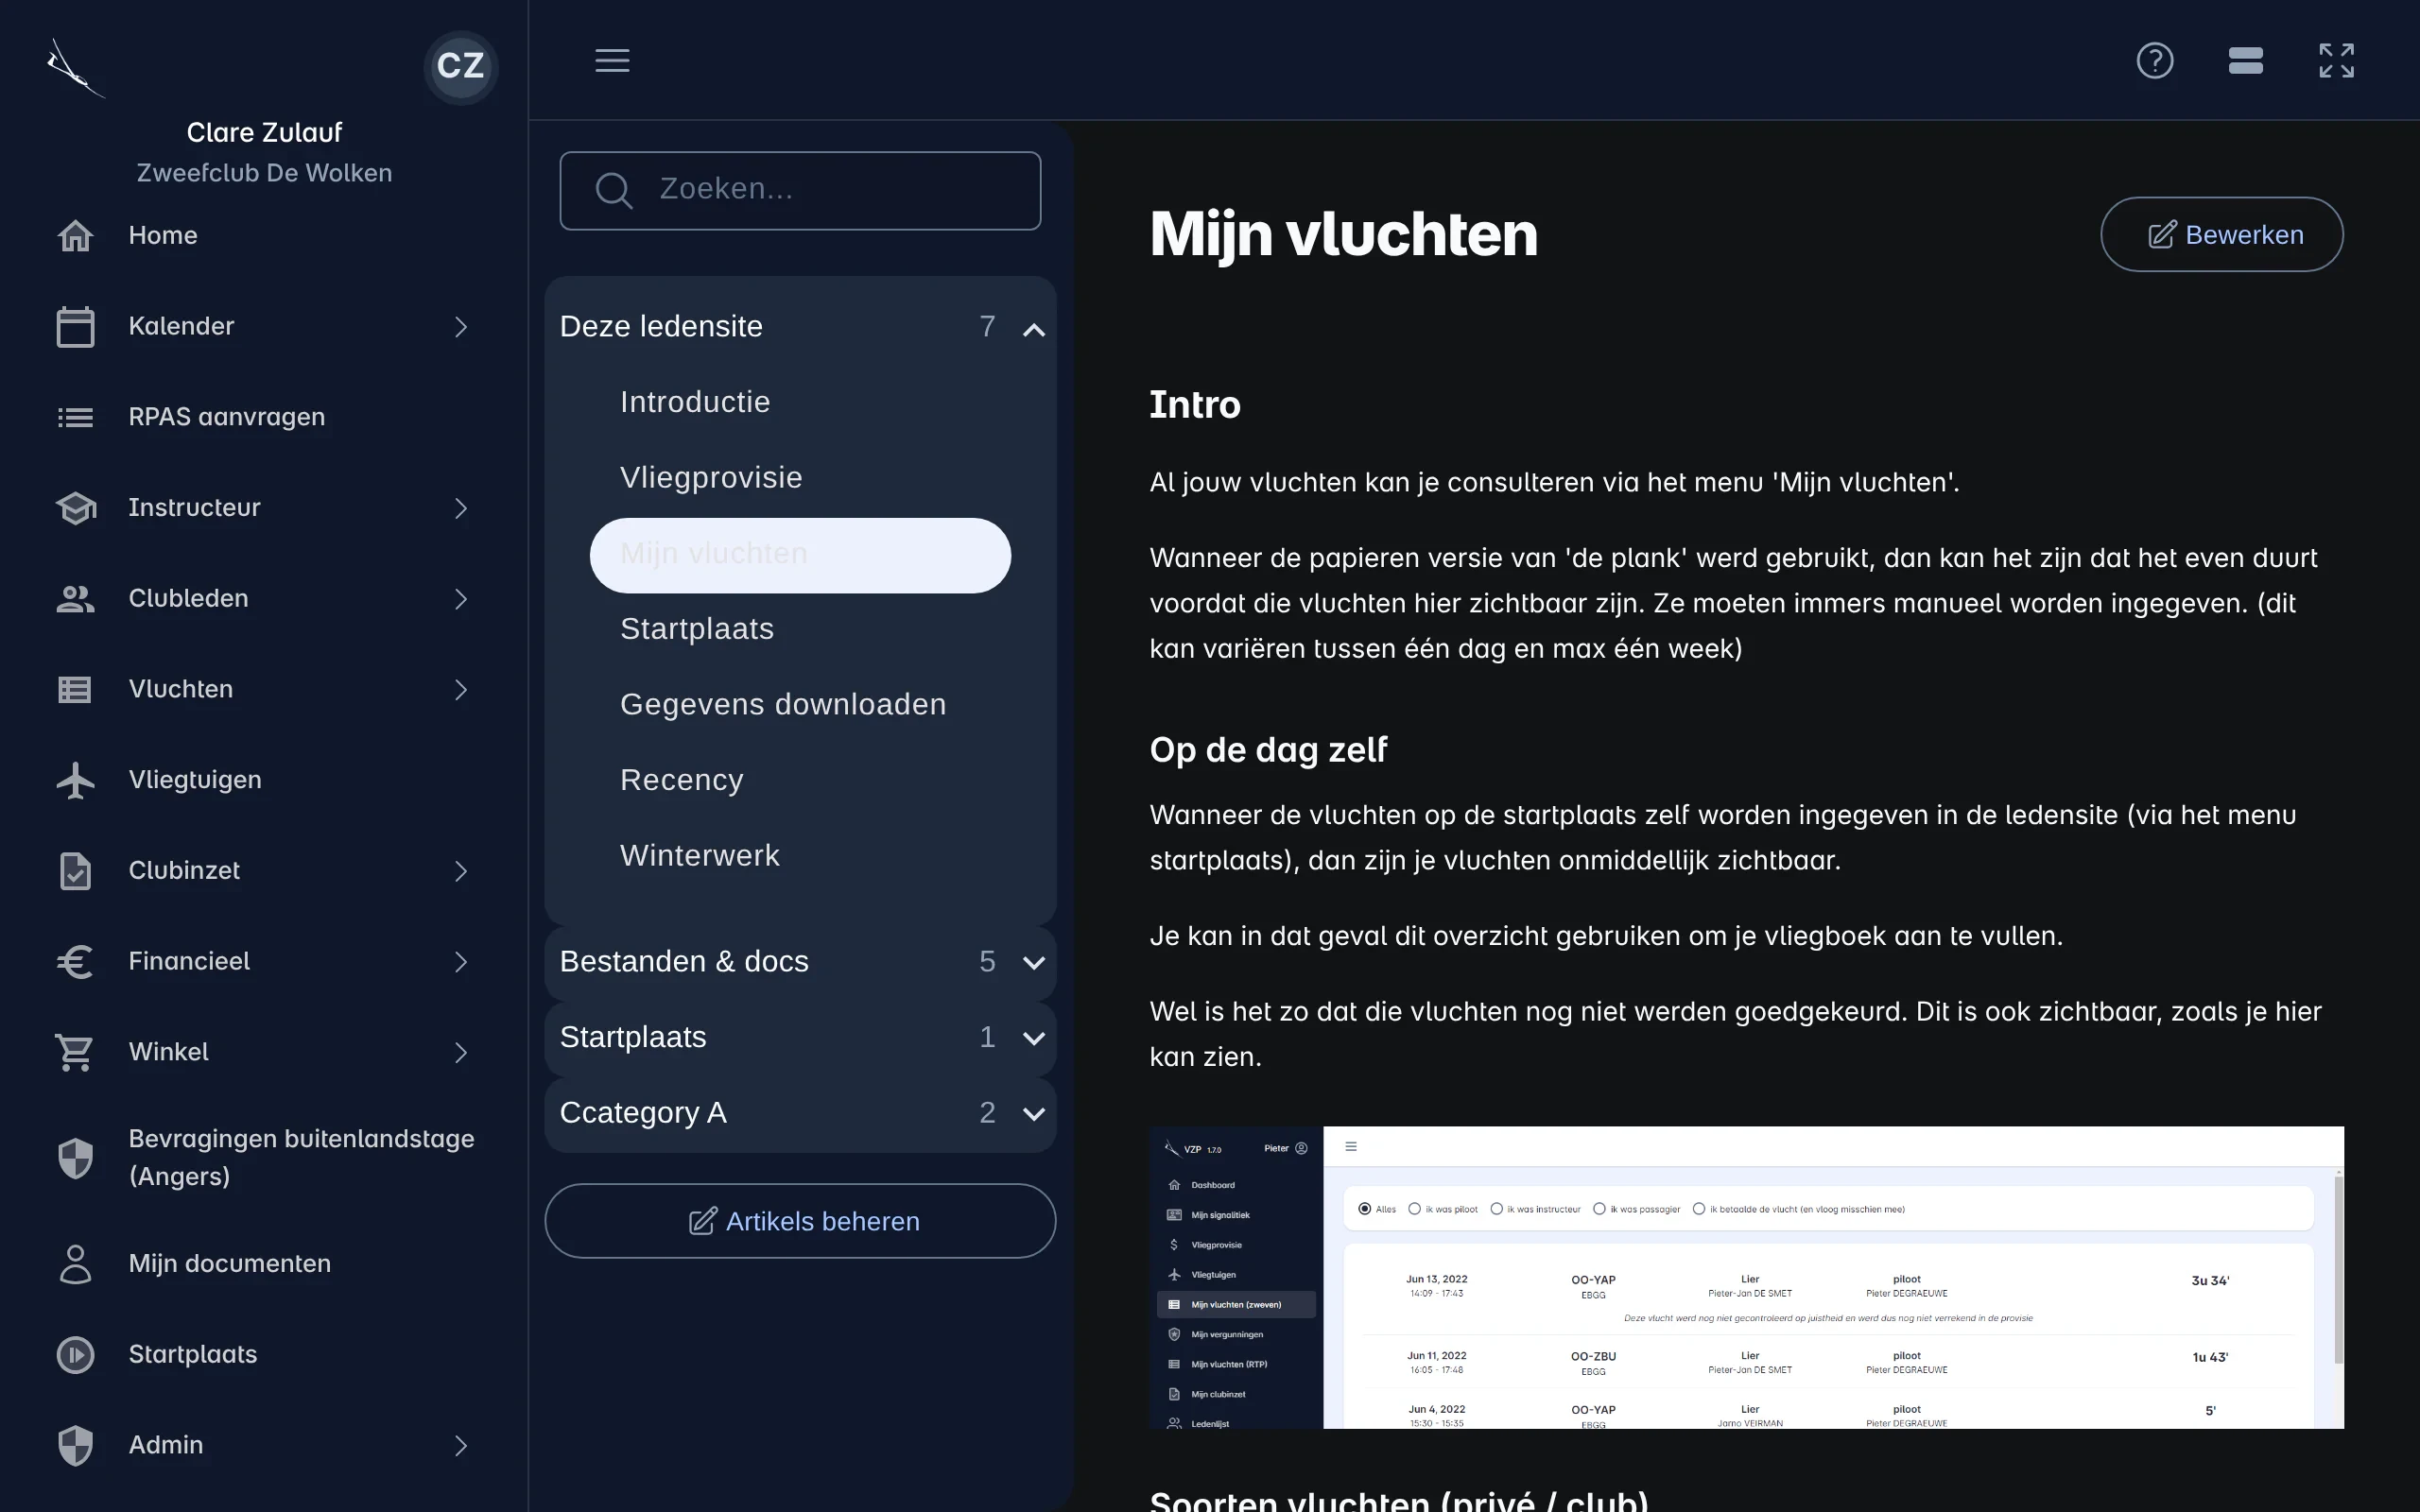Expand the Vluchten submenu chevron

(x=461, y=690)
